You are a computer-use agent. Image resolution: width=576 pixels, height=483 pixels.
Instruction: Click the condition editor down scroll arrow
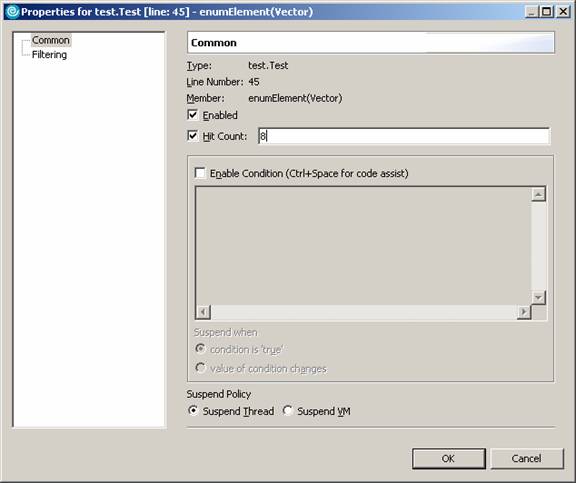tap(538, 298)
